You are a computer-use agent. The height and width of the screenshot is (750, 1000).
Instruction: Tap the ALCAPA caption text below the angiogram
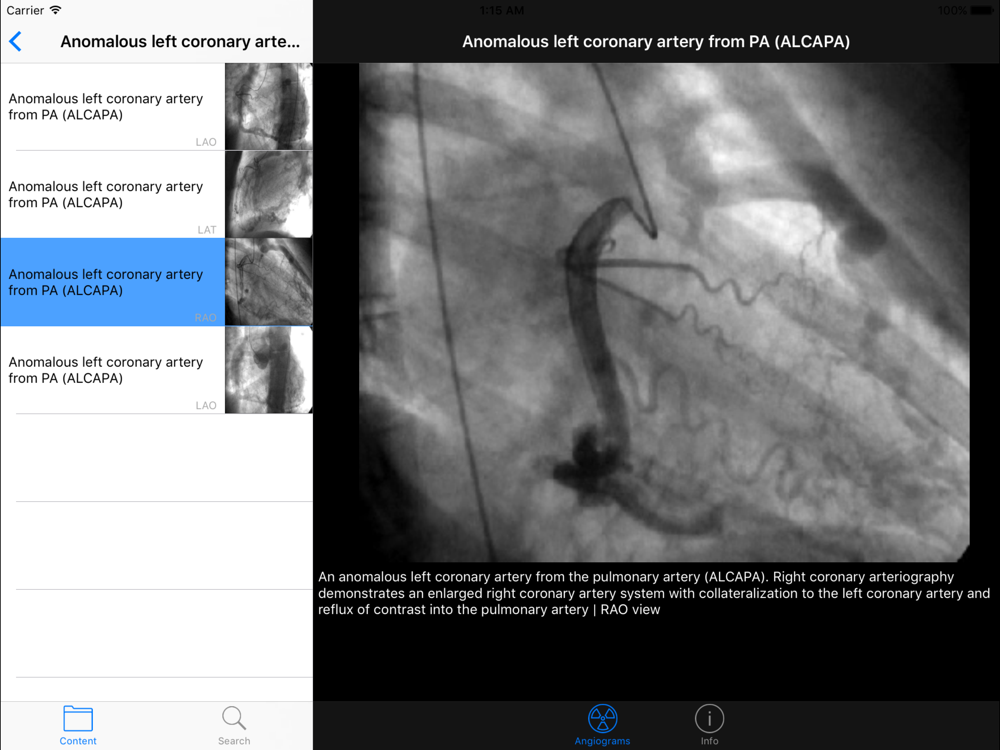coord(654,593)
